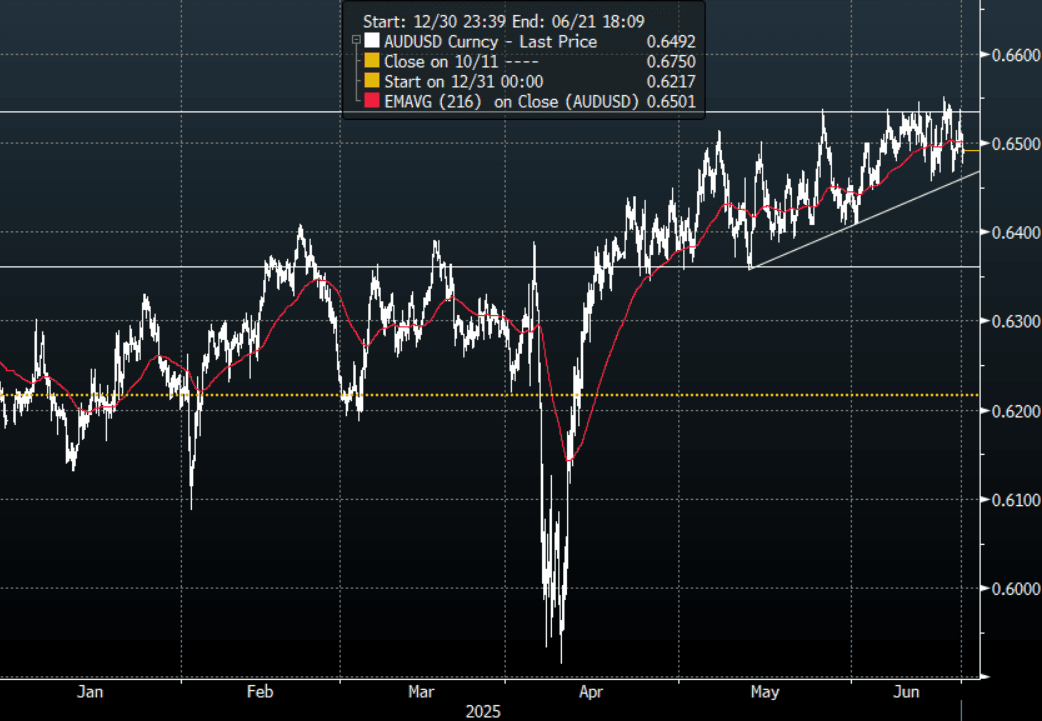The height and width of the screenshot is (721, 1042).
Task: Select the current price marker on the right axis
Action: [971, 151]
